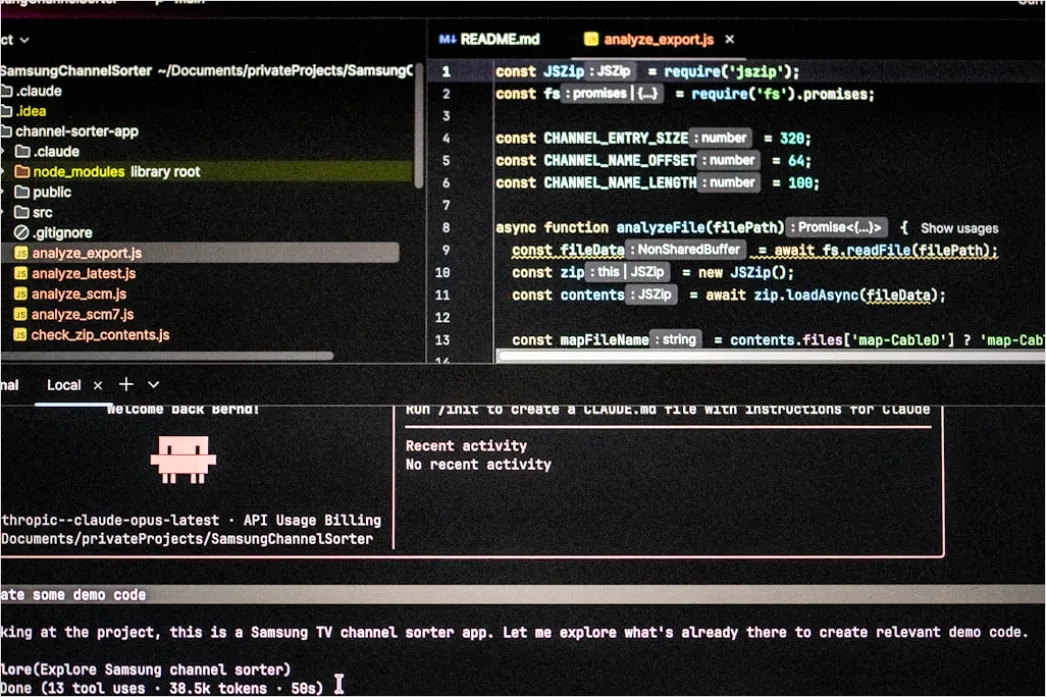The image size is (1046, 697).
Task: Click the node_modules folder icon
Action: (22, 171)
